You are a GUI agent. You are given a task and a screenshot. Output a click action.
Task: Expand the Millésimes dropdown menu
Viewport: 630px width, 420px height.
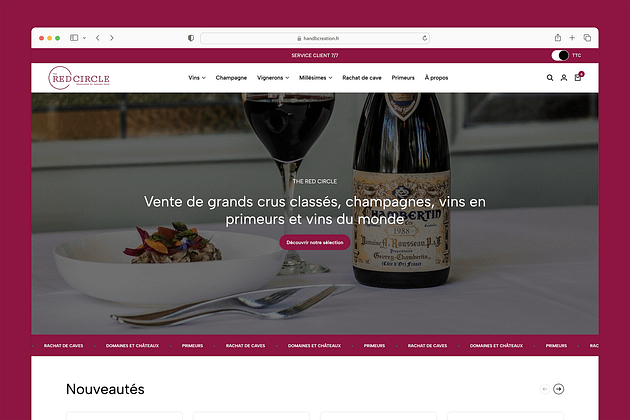315,78
